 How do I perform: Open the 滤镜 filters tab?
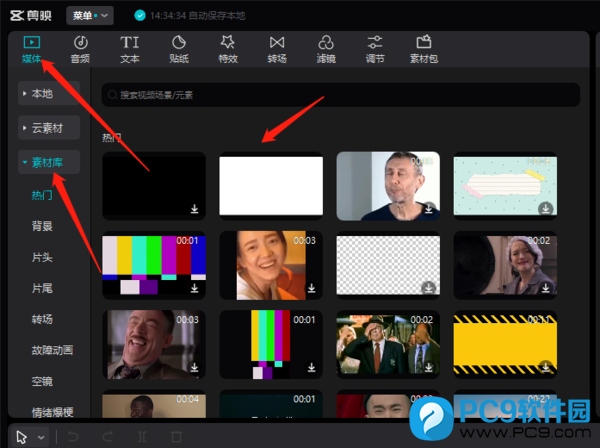click(326, 49)
